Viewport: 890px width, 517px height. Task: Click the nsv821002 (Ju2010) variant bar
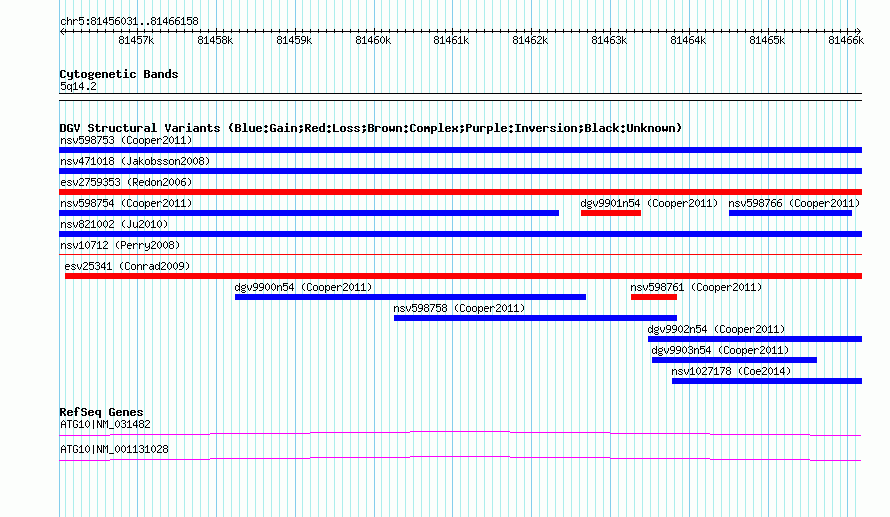(460, 234)
